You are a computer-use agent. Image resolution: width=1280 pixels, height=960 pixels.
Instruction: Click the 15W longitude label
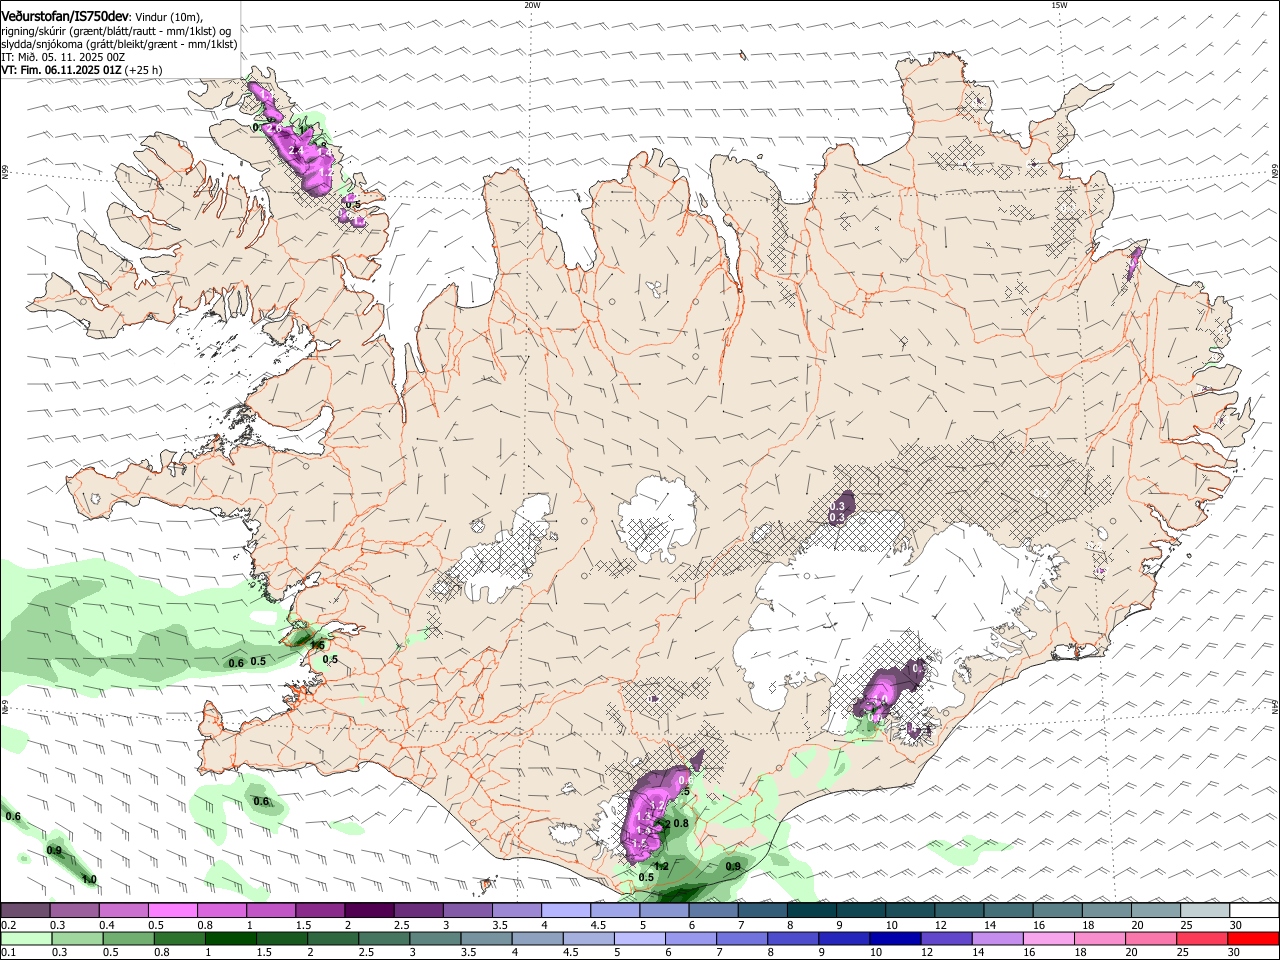point(1059,5)
